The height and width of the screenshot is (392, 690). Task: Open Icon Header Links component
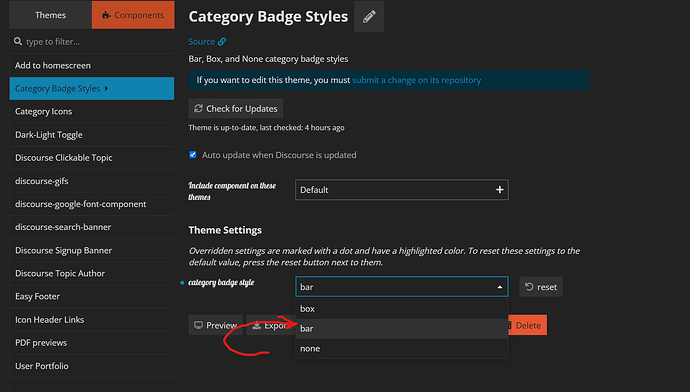click(92, 319)
